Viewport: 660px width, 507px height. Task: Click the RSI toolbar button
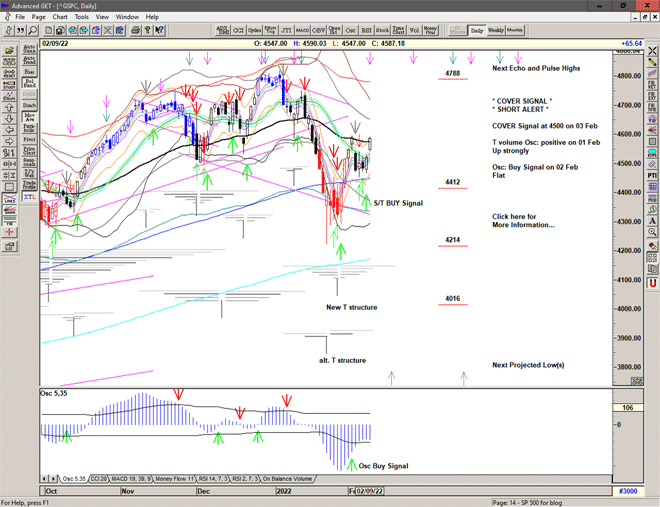coord(365,31)
